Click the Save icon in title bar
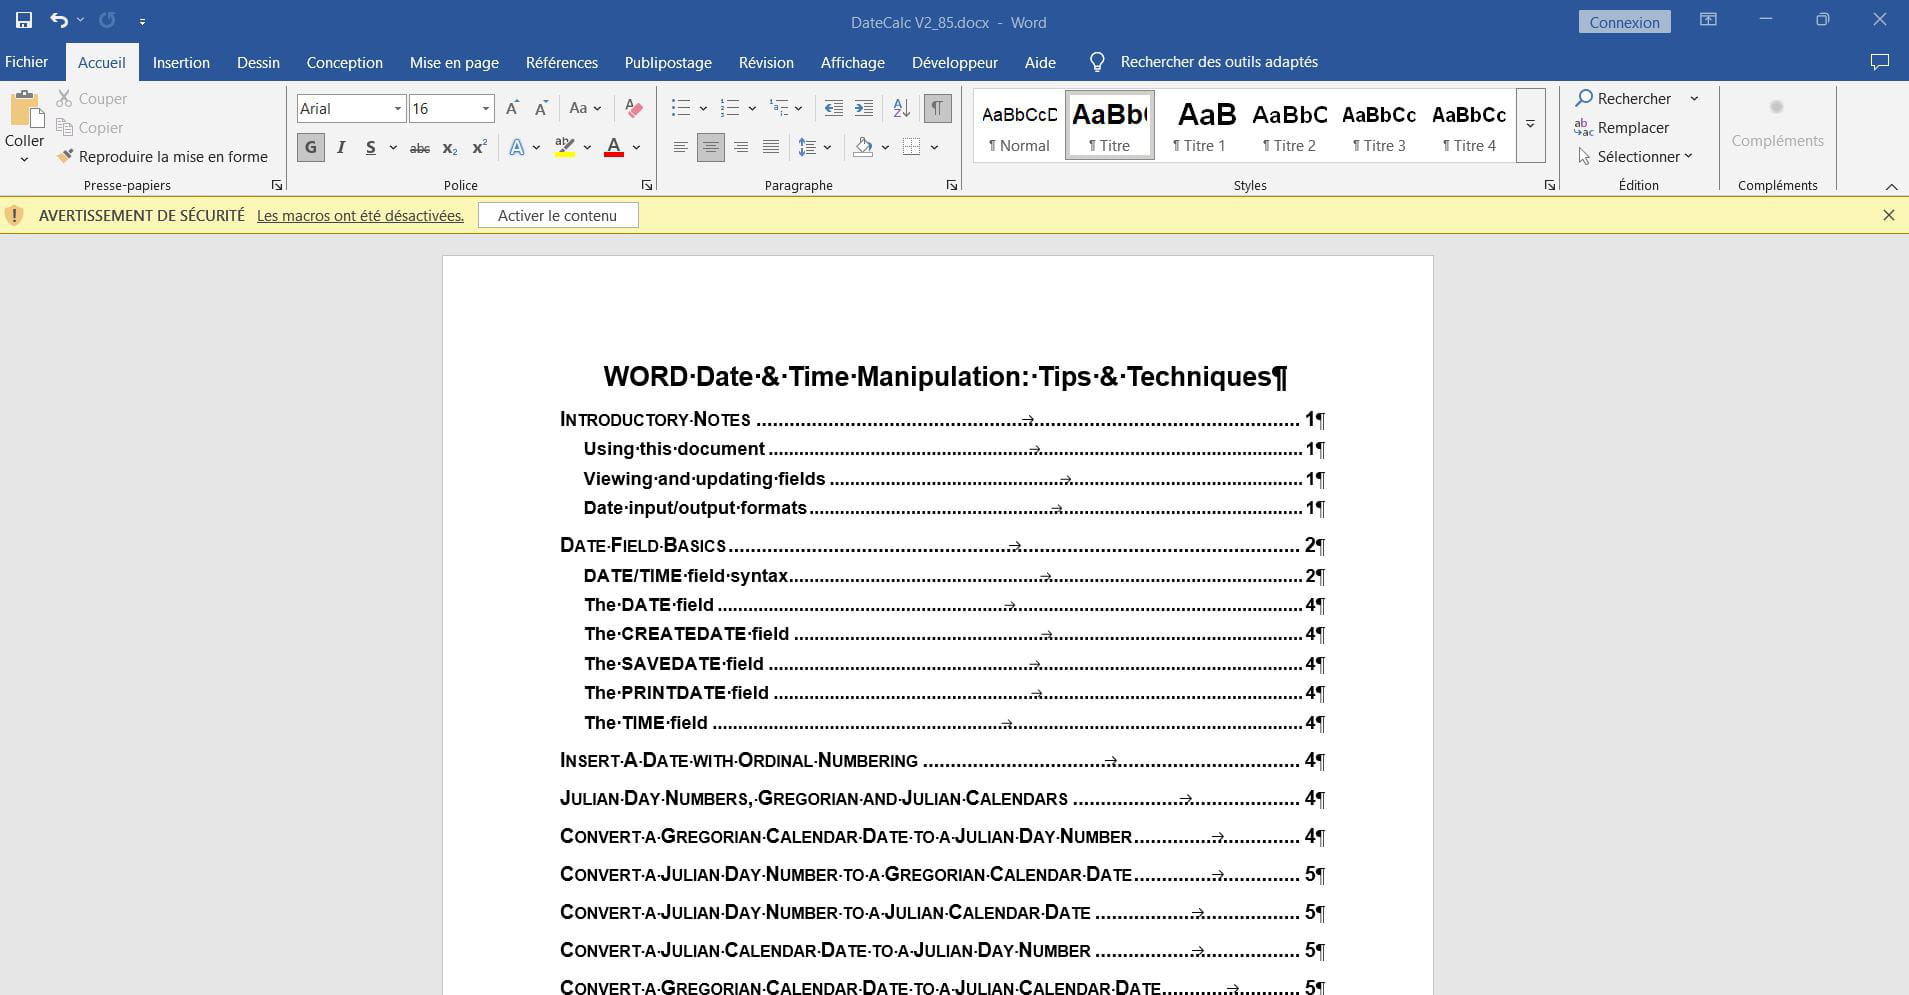 pyautogui.click(x=24, y=20)
